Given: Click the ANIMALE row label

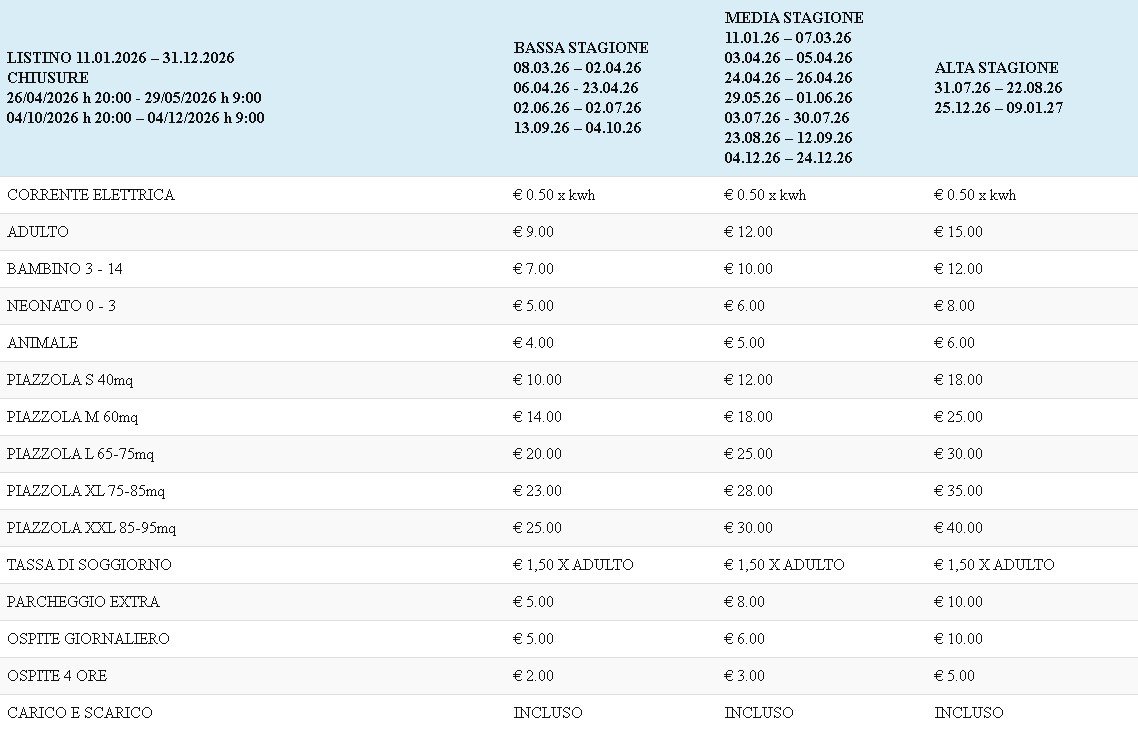Looking at the screenshot, I should 42,343.
